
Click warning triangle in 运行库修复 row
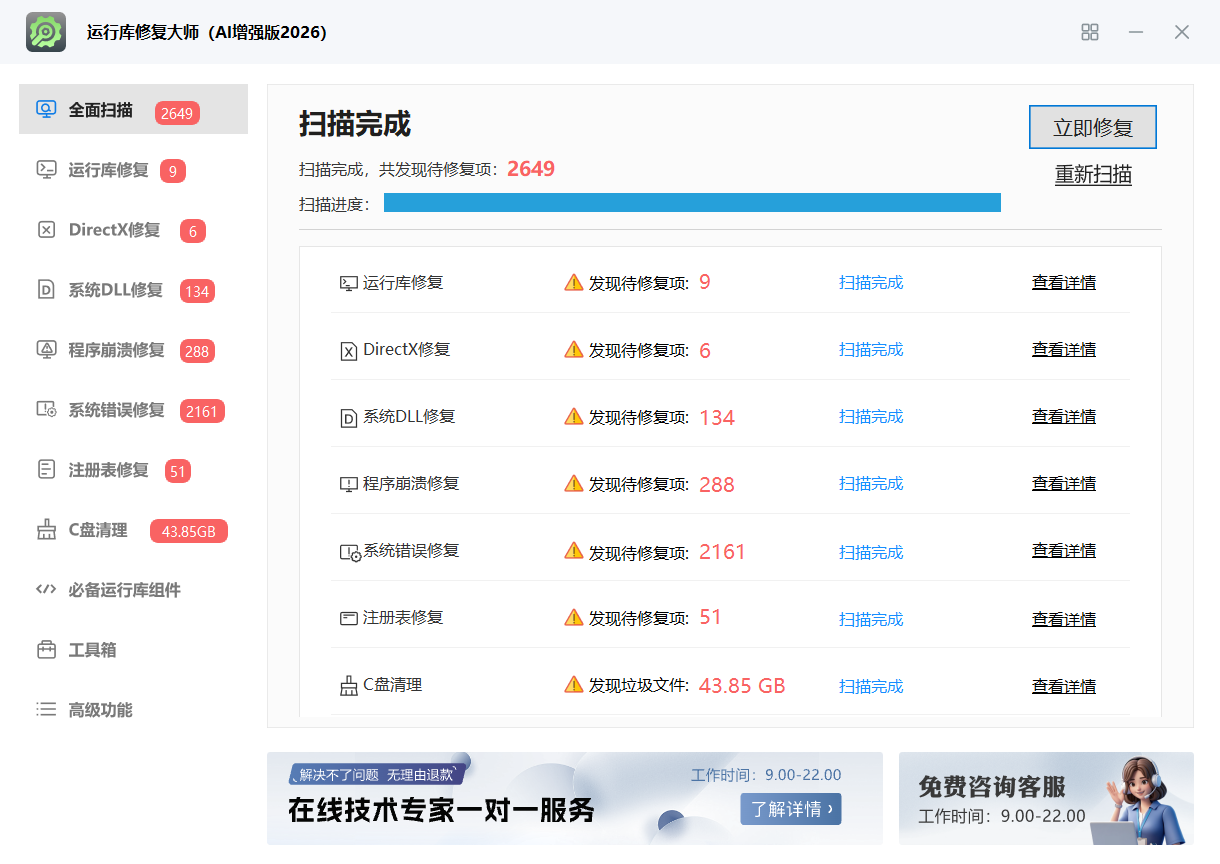(574, 282)
